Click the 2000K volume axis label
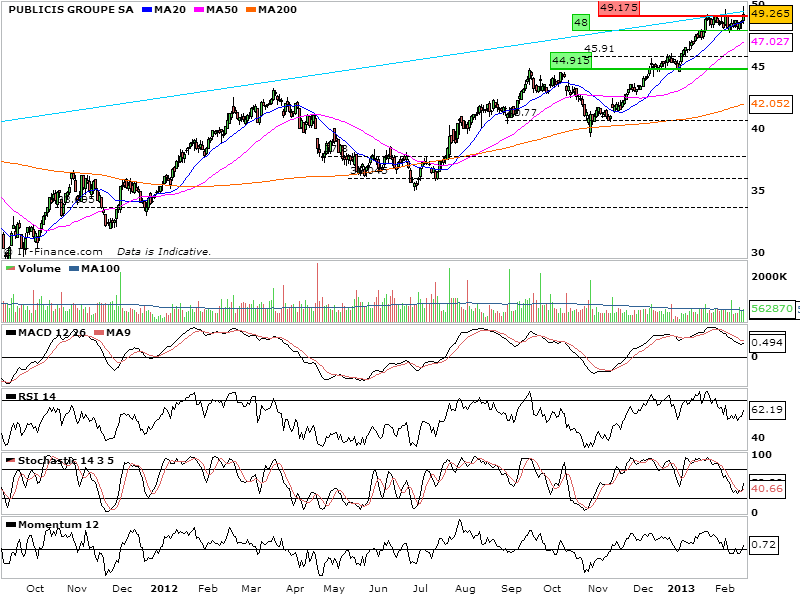 (x=769, y=277)
